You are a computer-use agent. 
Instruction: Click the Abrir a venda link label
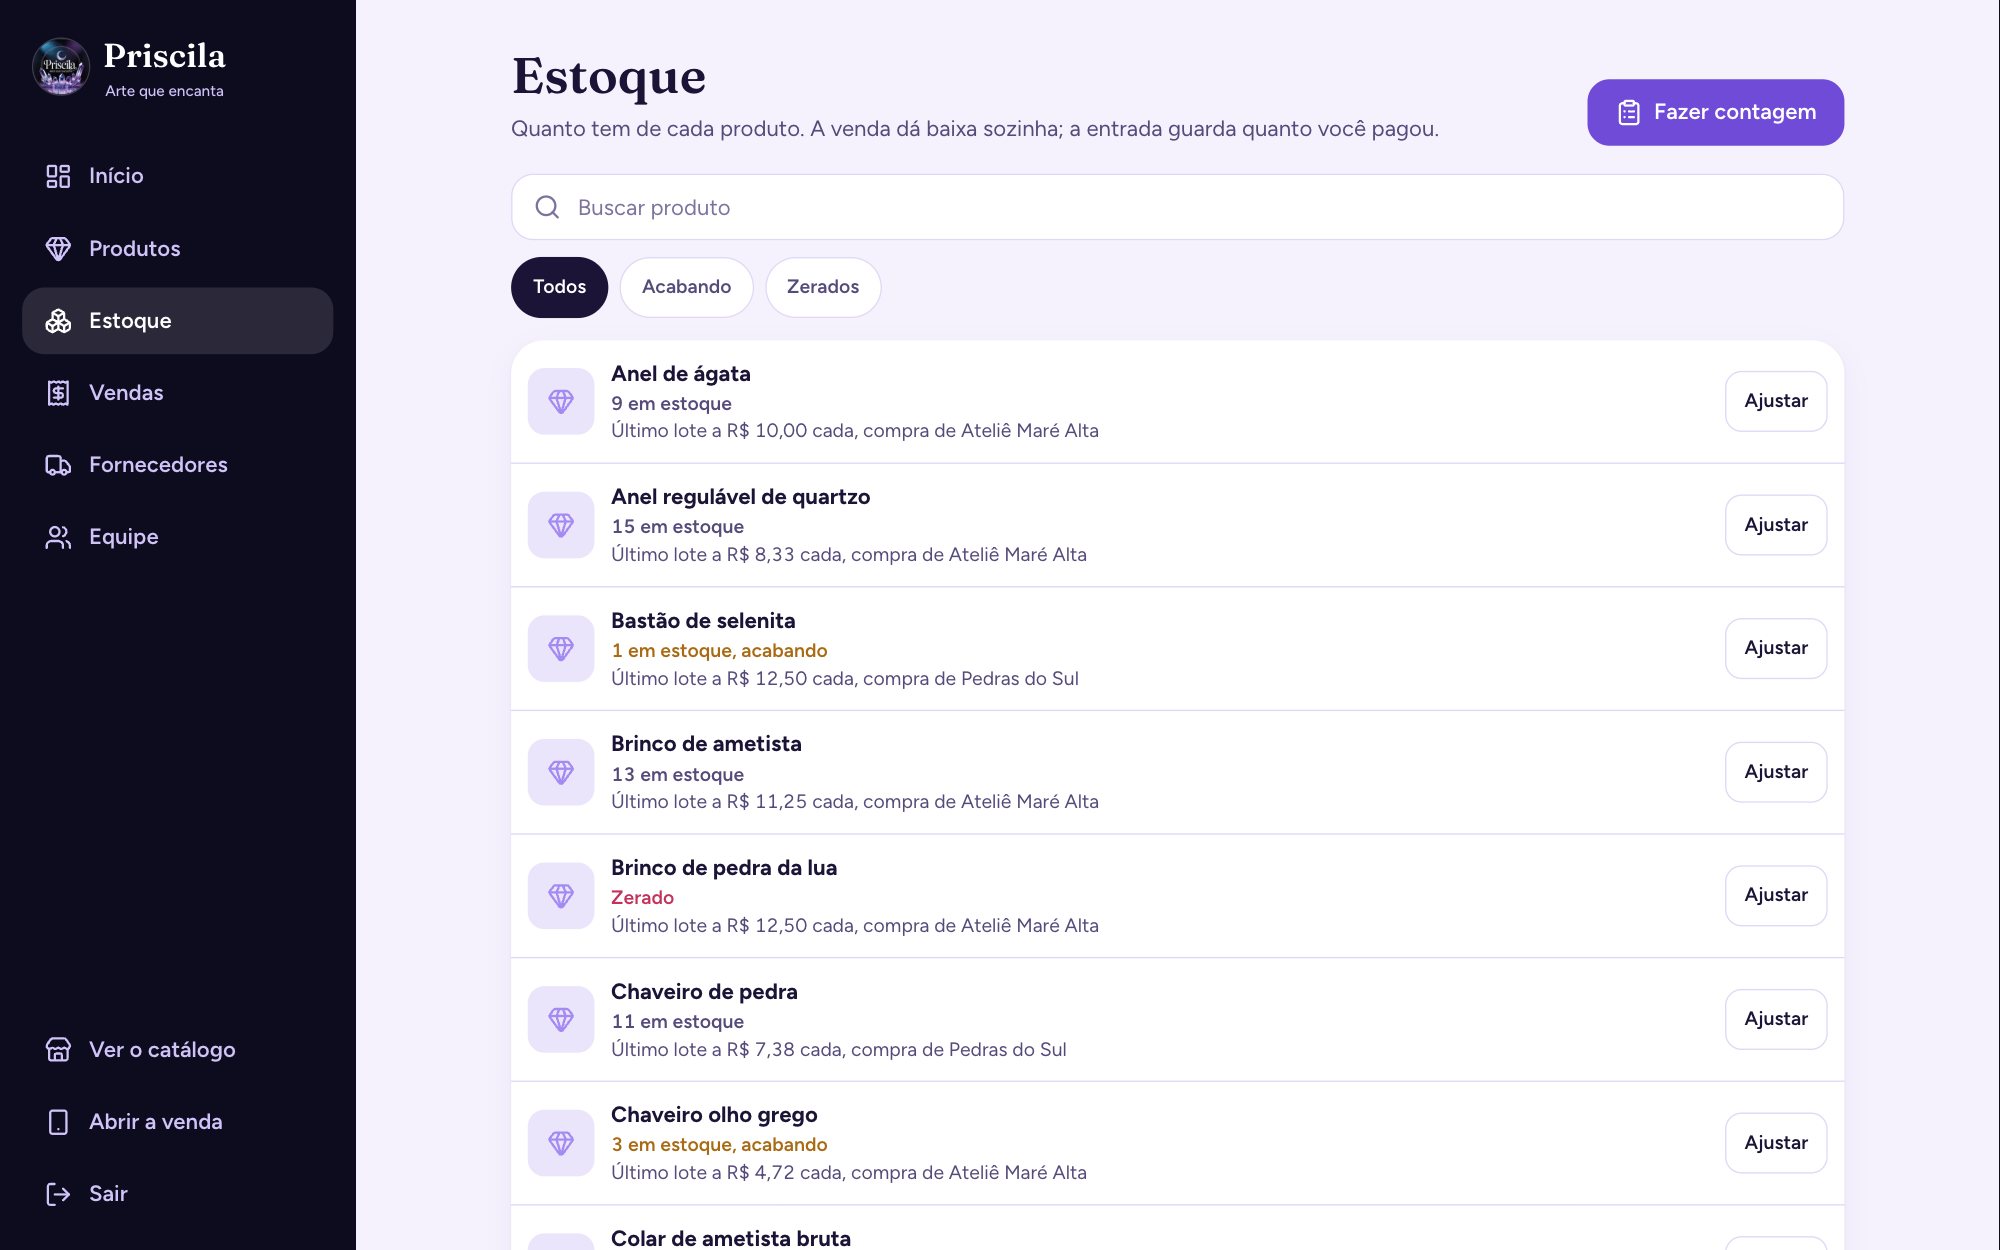(156, 1122)
